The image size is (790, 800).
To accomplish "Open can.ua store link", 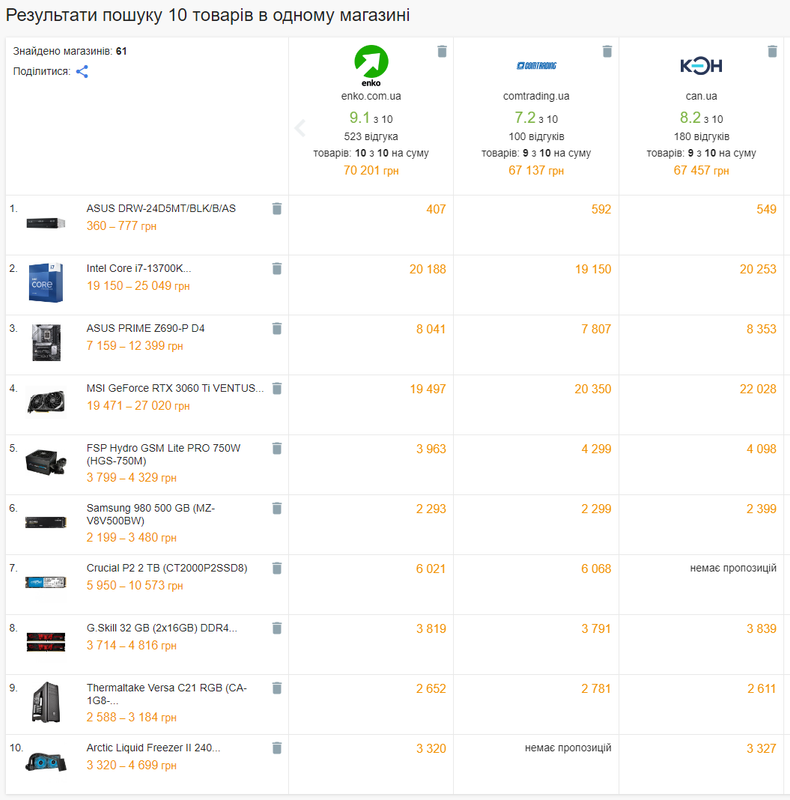I will tap(701, 96).
